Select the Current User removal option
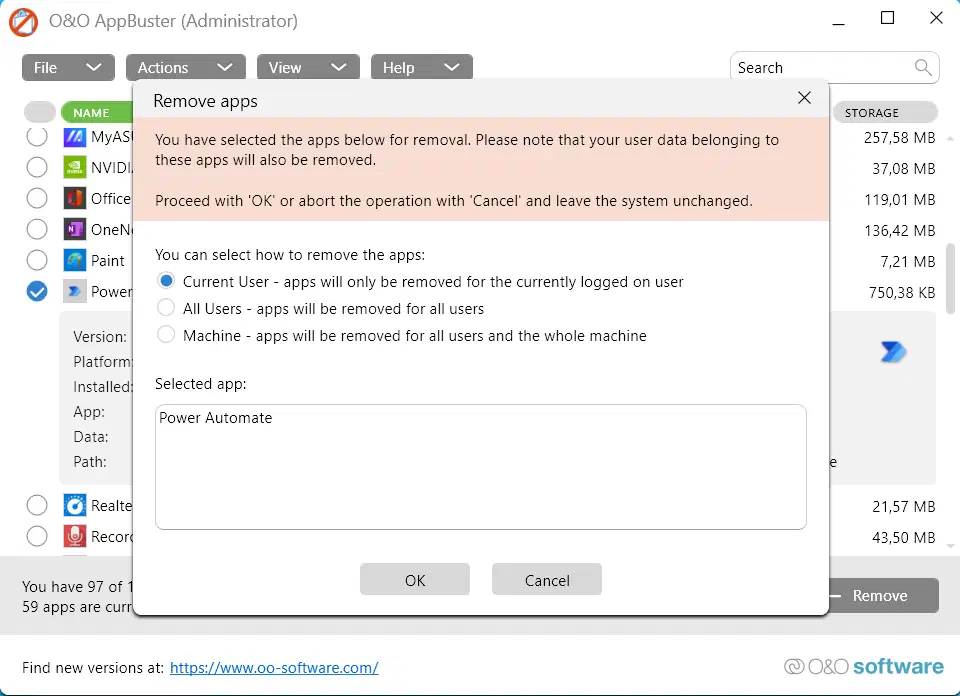 (166, 281)
